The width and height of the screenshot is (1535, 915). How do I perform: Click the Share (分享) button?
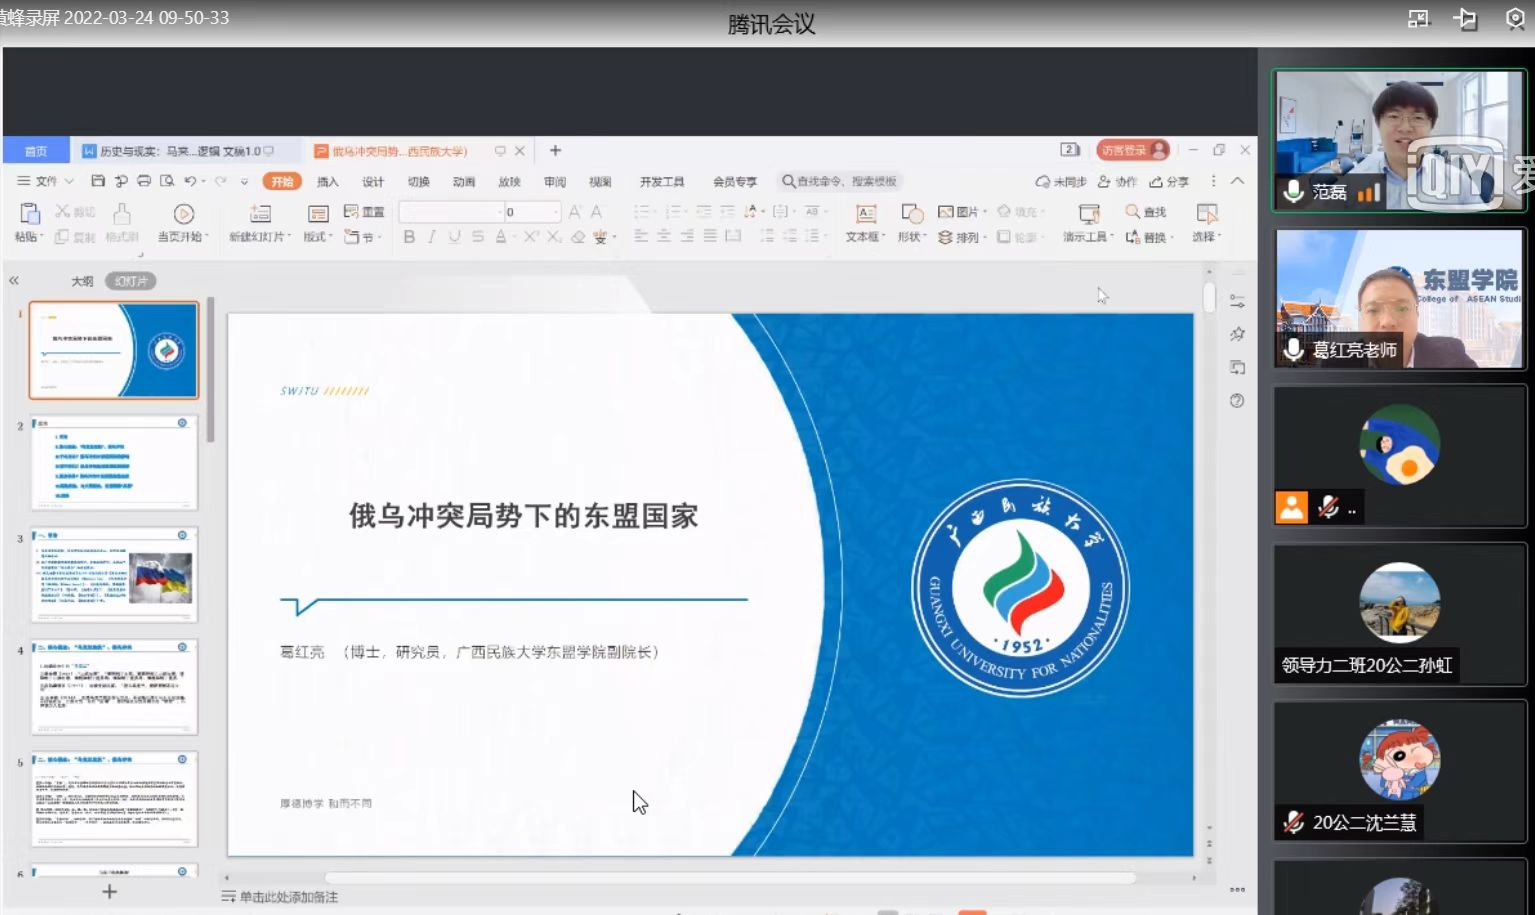[x=1169, y=182]
